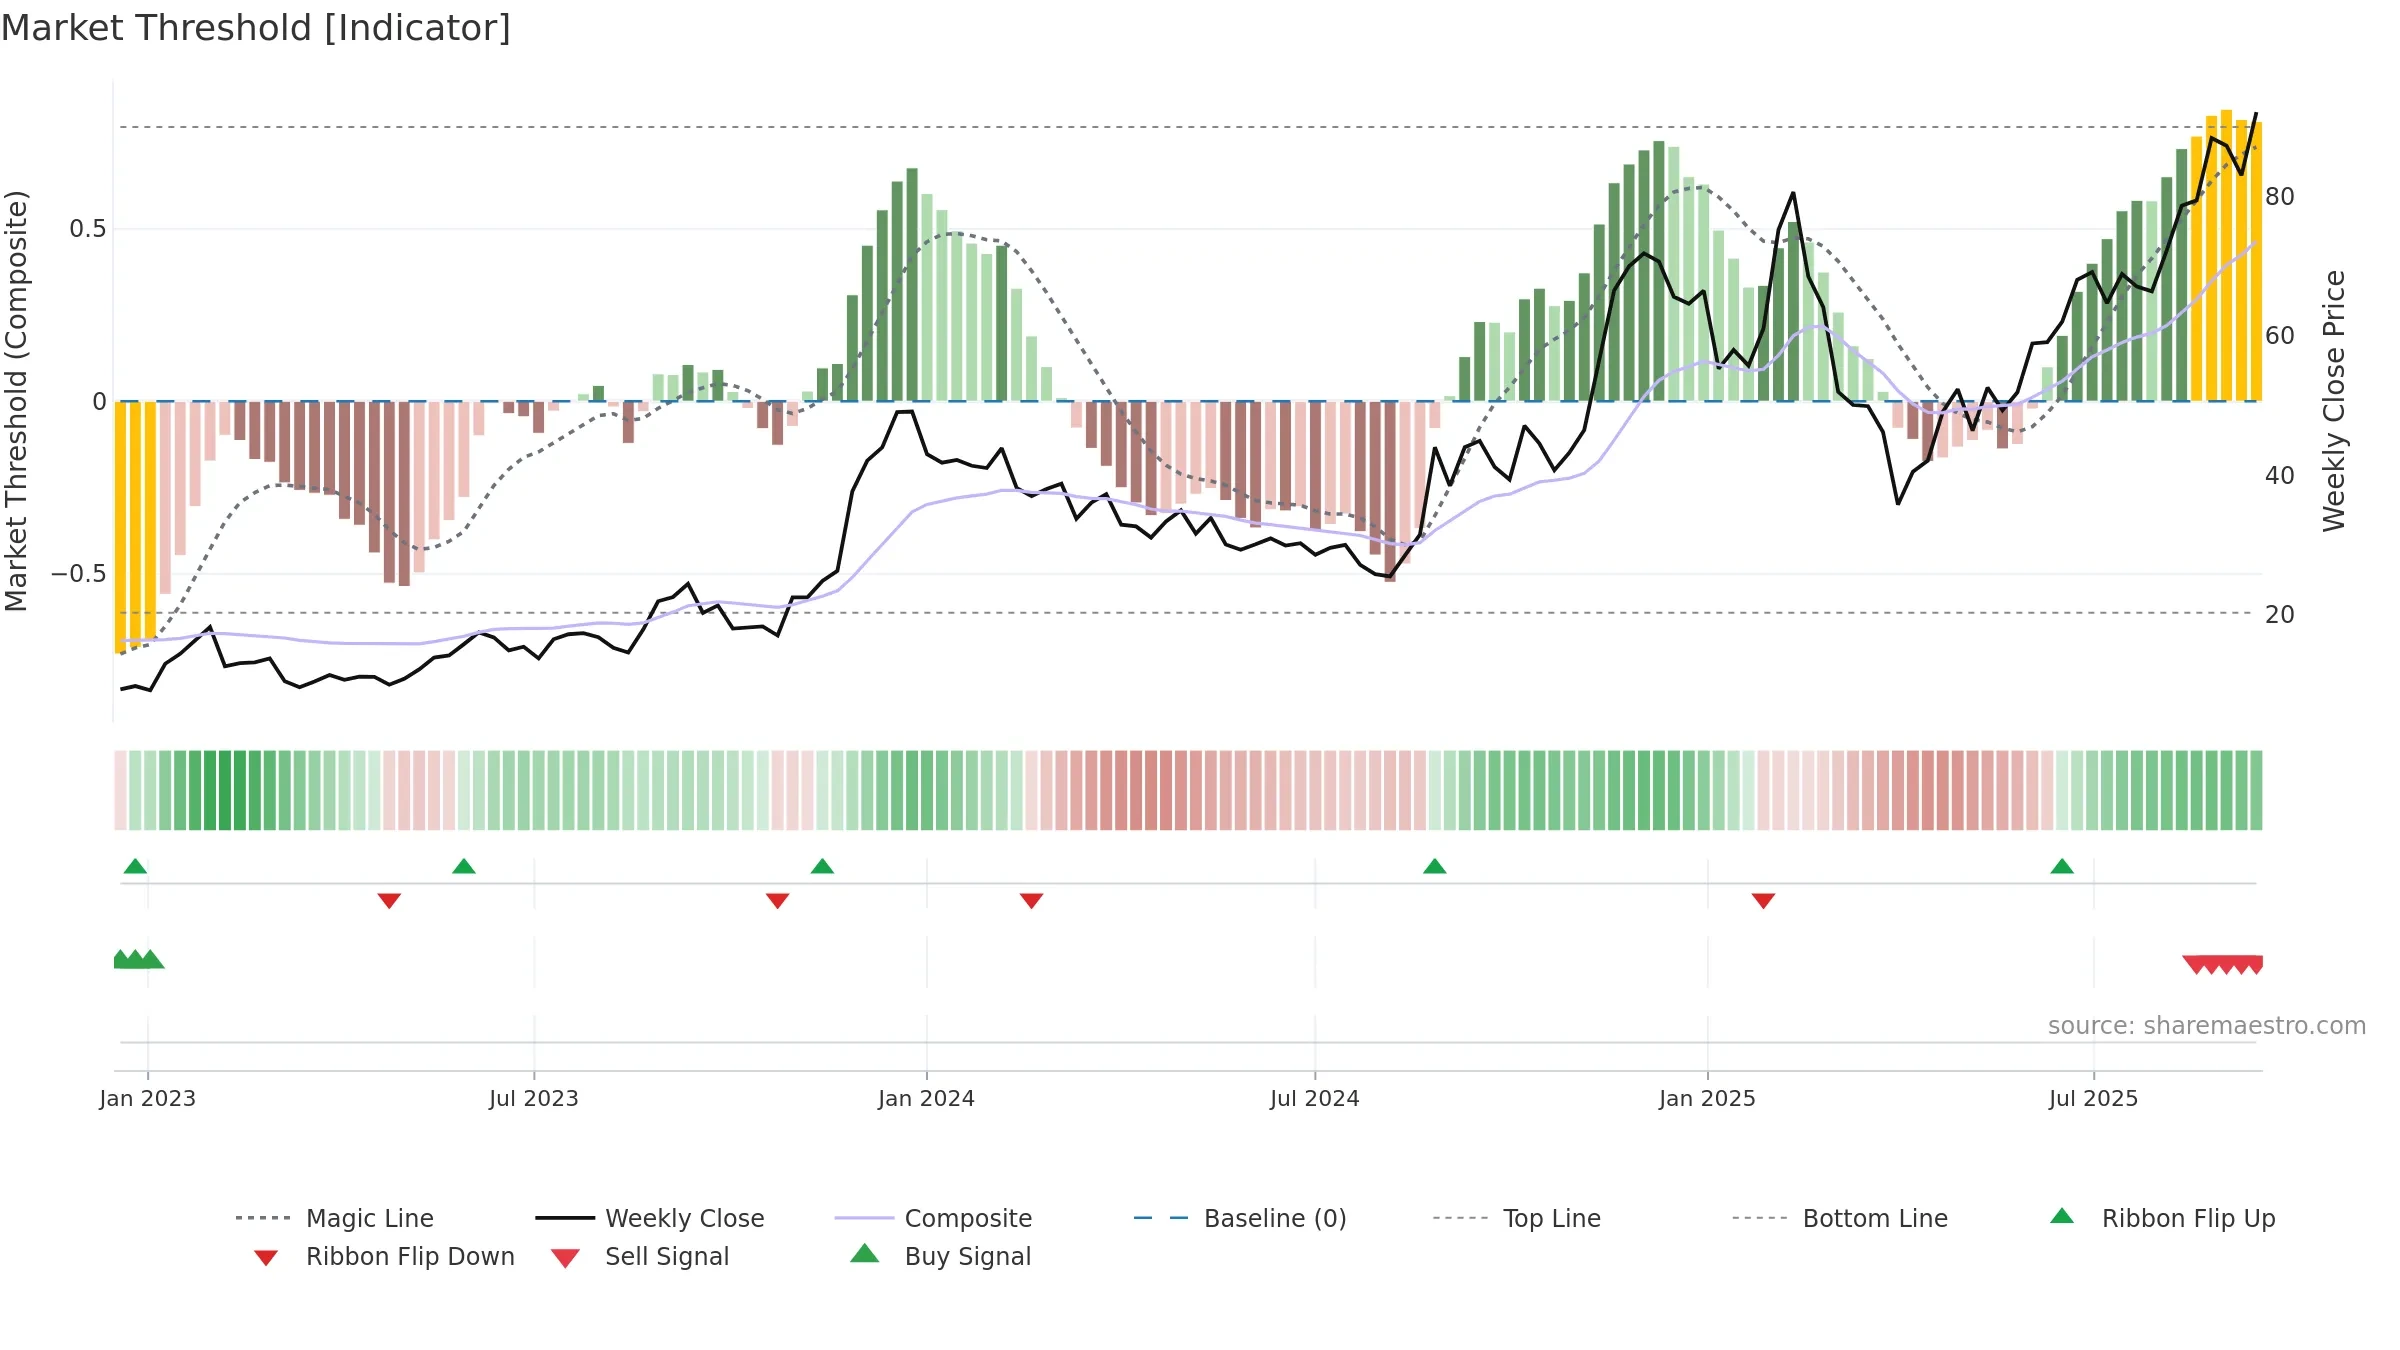Toggle Baseline (0) legend entry
2400x1350 pixels.
click(x=1240, y=1218)
